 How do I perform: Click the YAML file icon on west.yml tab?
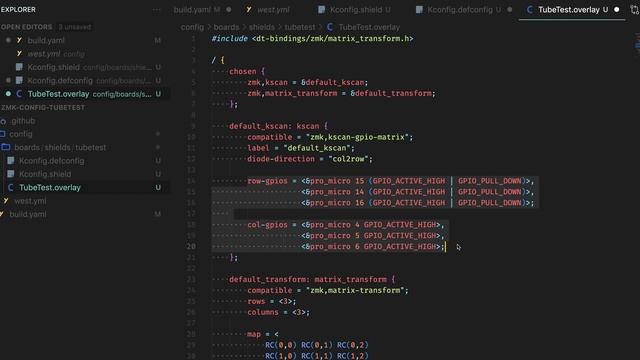[x=249, y=9]
